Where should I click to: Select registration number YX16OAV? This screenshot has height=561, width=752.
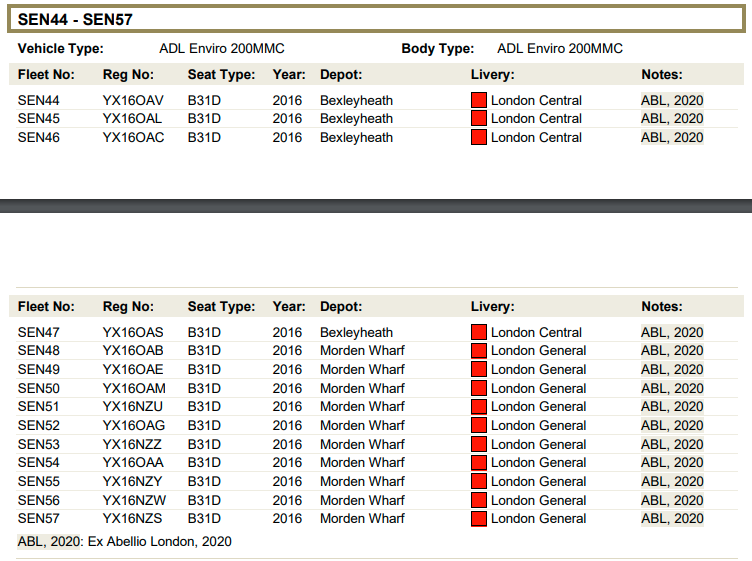[133, 100]
